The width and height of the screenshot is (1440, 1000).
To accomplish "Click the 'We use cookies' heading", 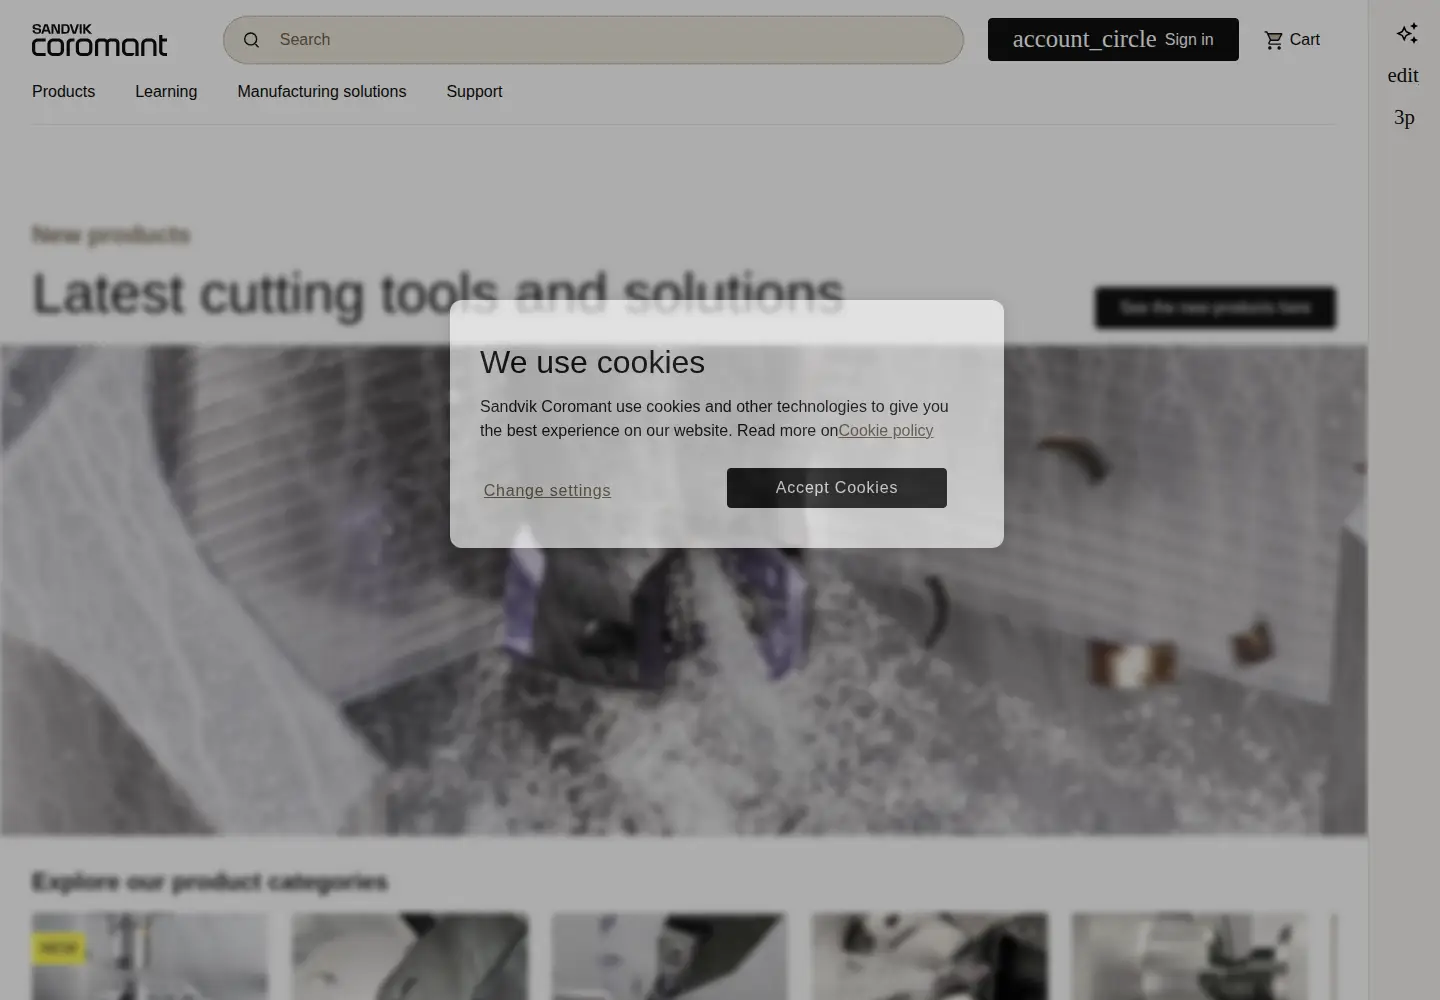I will tap(592, 362).
